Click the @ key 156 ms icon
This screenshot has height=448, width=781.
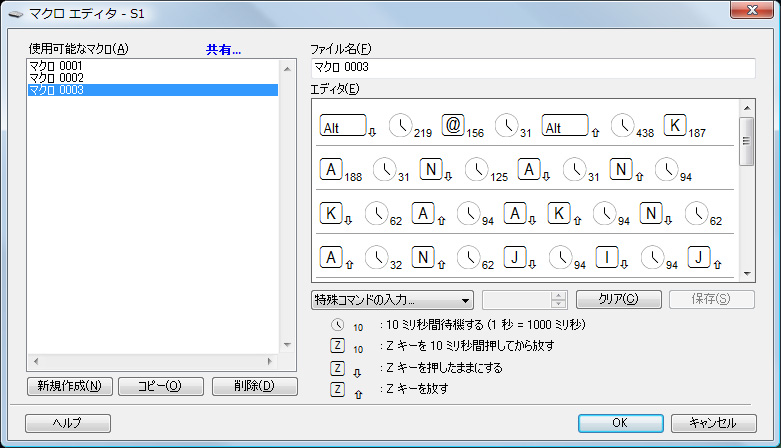point(453,126)
